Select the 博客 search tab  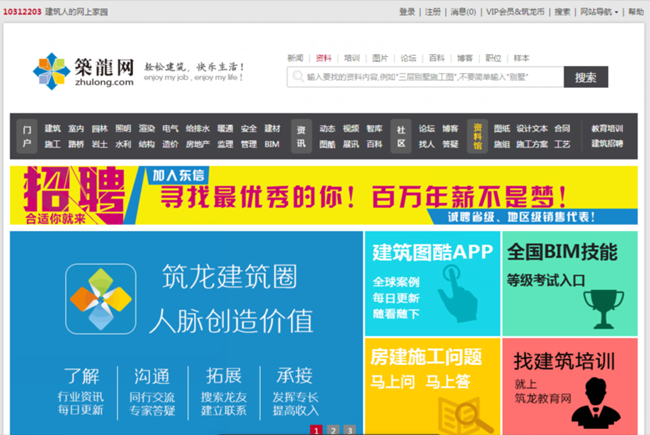click(465, 58)
